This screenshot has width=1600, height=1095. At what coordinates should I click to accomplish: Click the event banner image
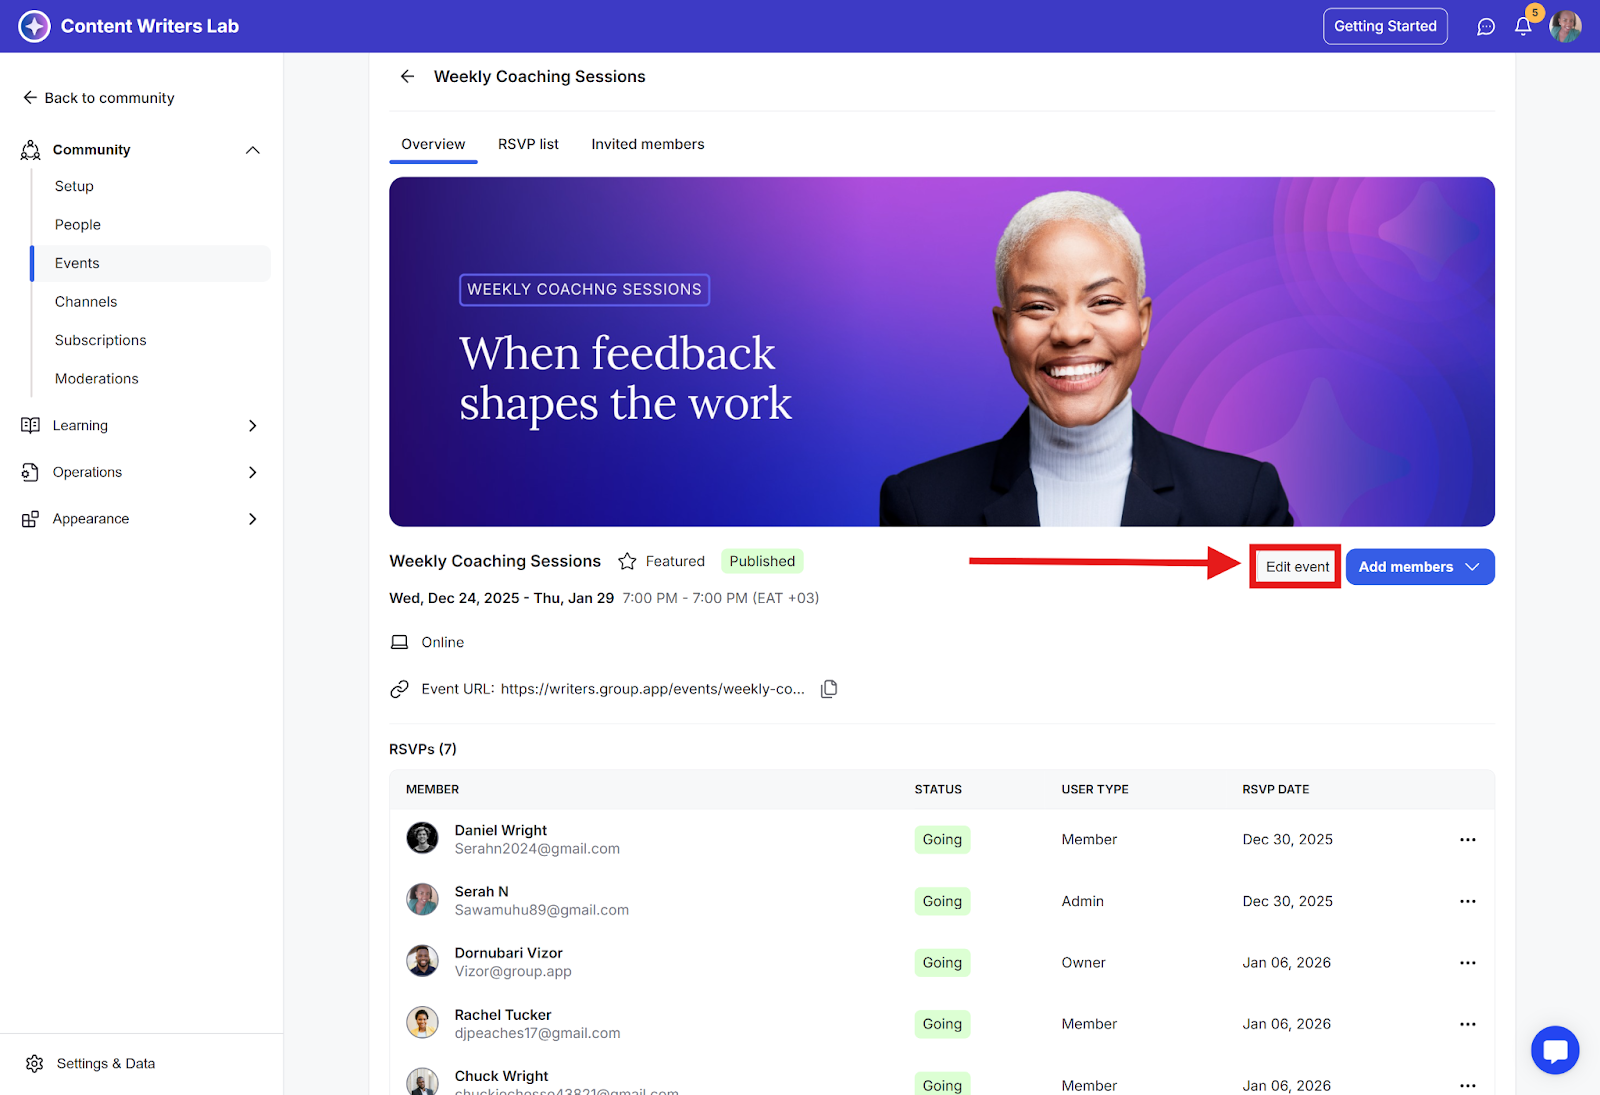pos(942,352)
